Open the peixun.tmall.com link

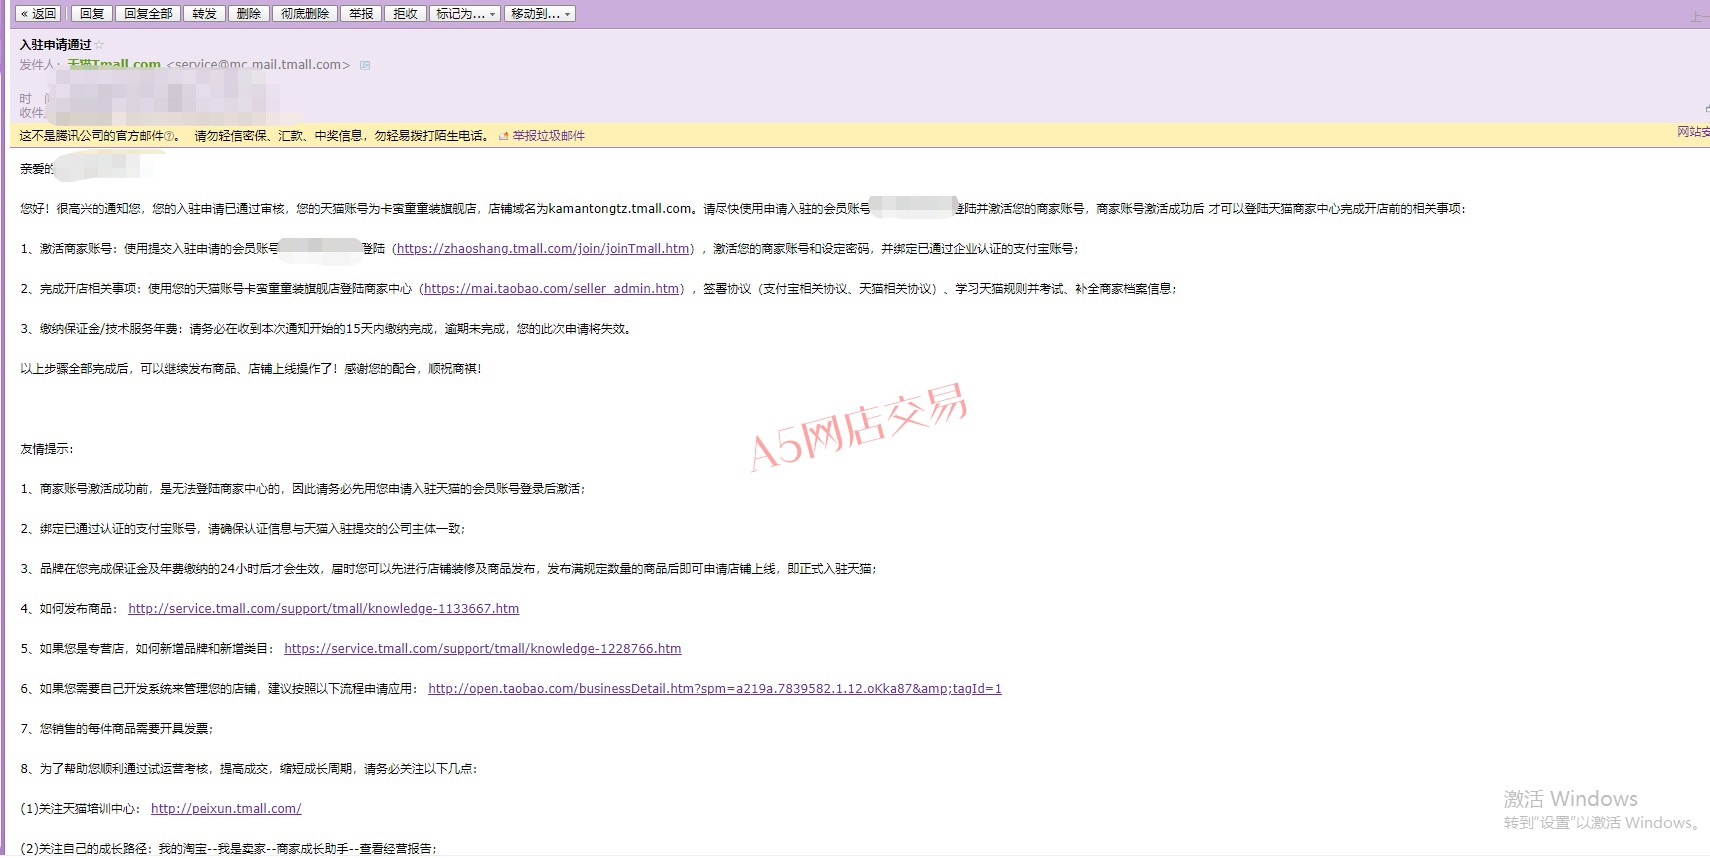coord(226,809)
